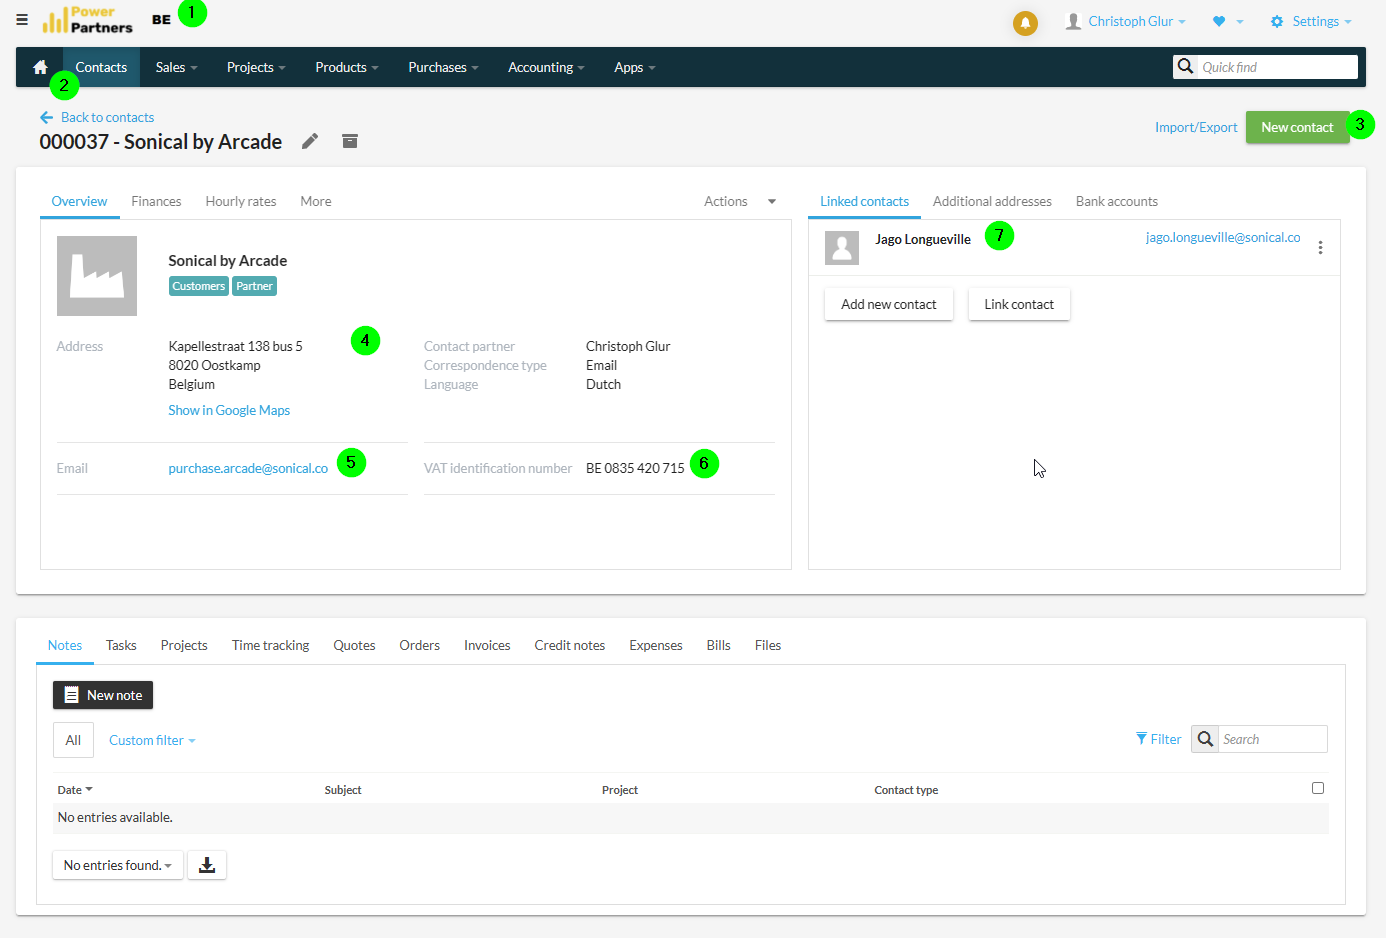The height and width of the screenshot is (938, 1386).
Task: Click the Quick find input field
Action: 1277,67
